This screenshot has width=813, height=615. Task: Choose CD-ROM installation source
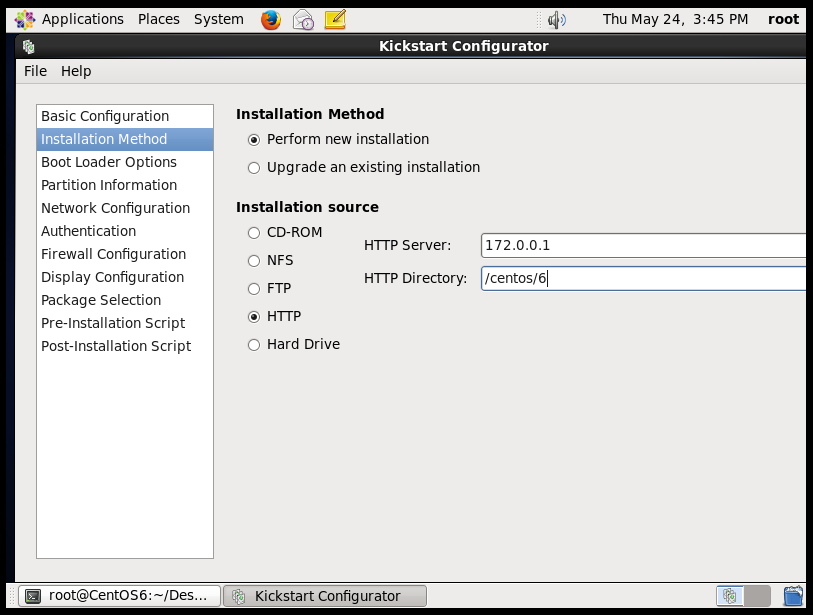pyautogui.click(x=285, y=232)
